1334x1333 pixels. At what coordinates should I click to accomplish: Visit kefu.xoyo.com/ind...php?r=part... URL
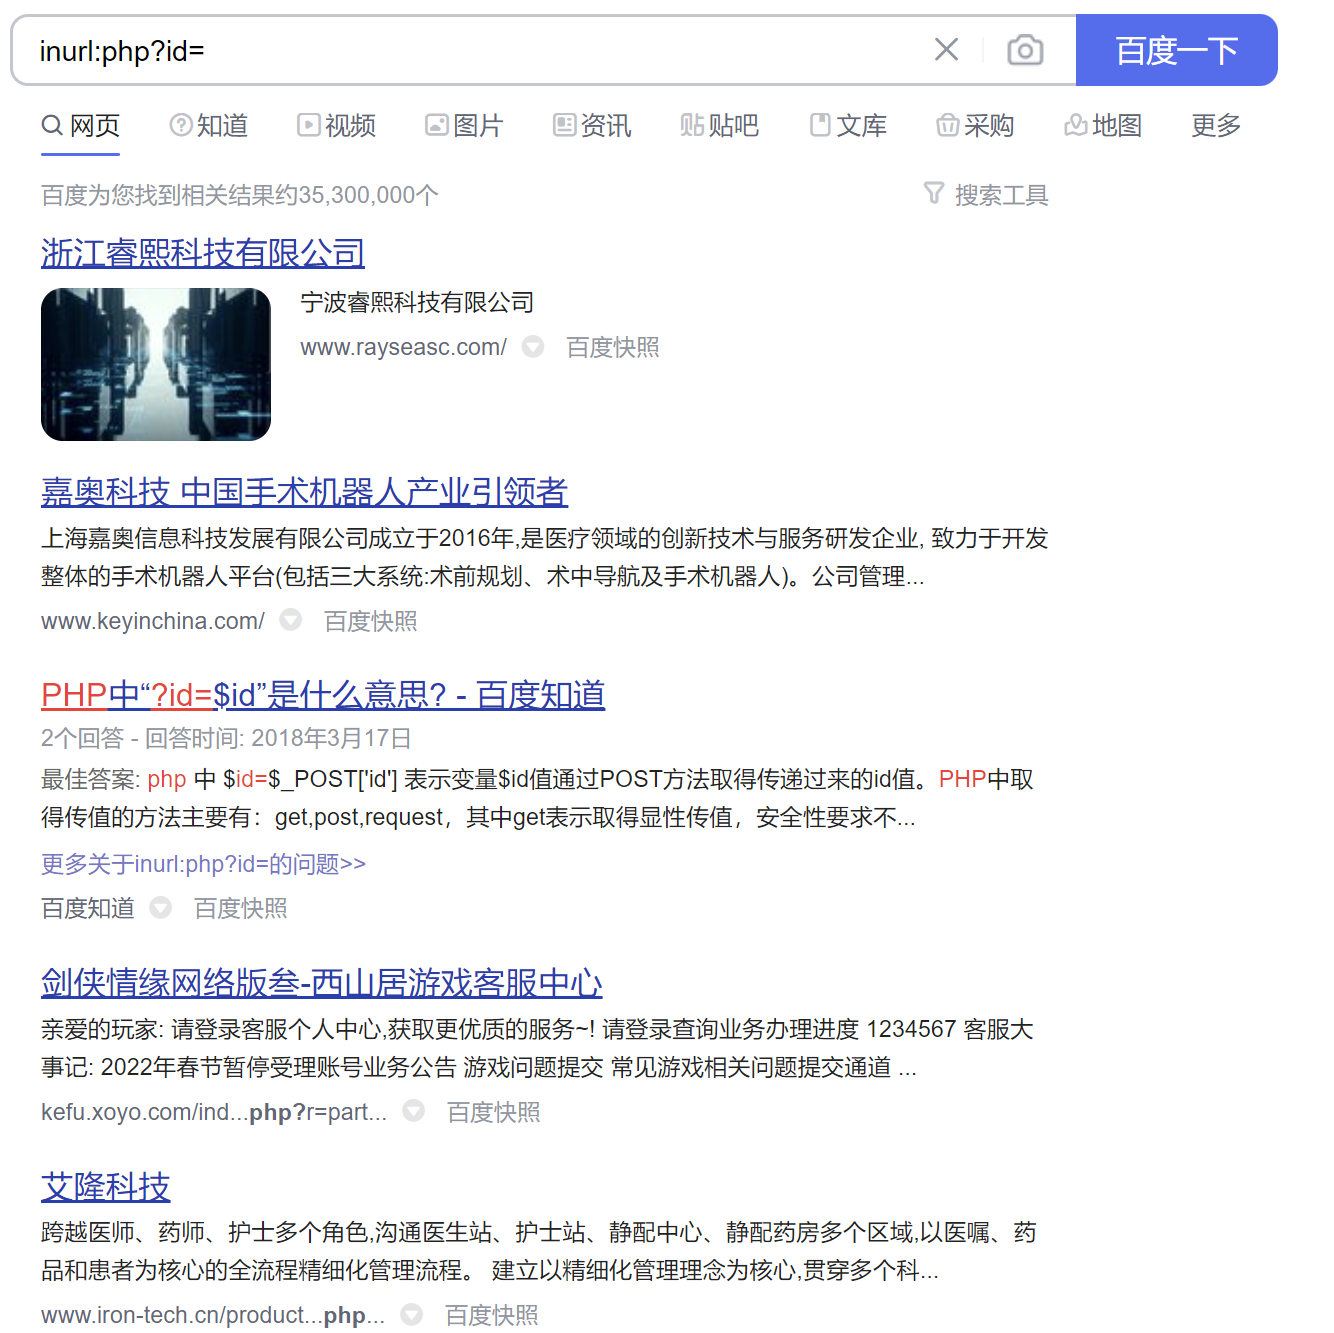click(214, 1112)
